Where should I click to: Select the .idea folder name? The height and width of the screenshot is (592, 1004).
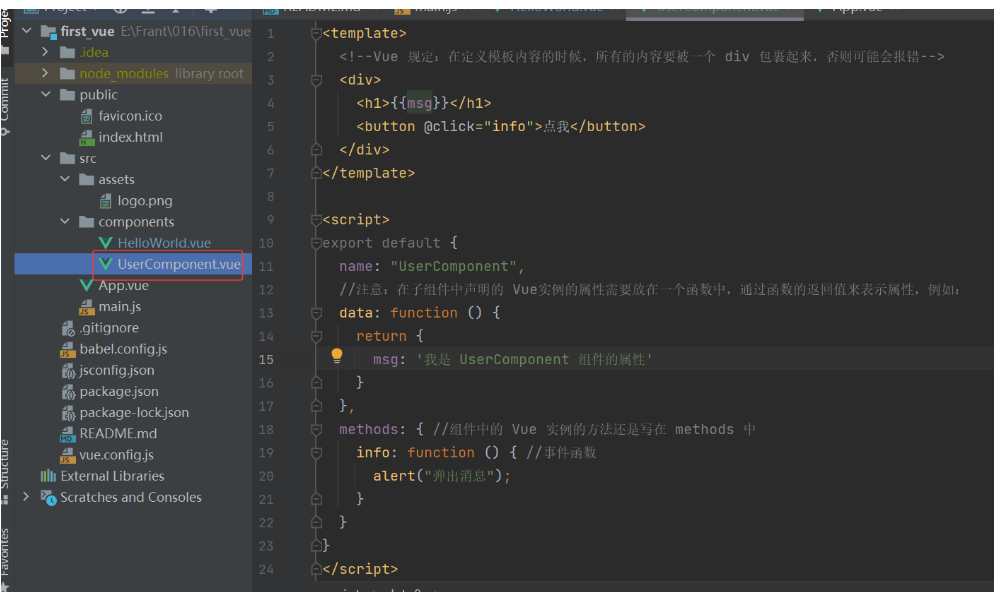coord(93,52)
